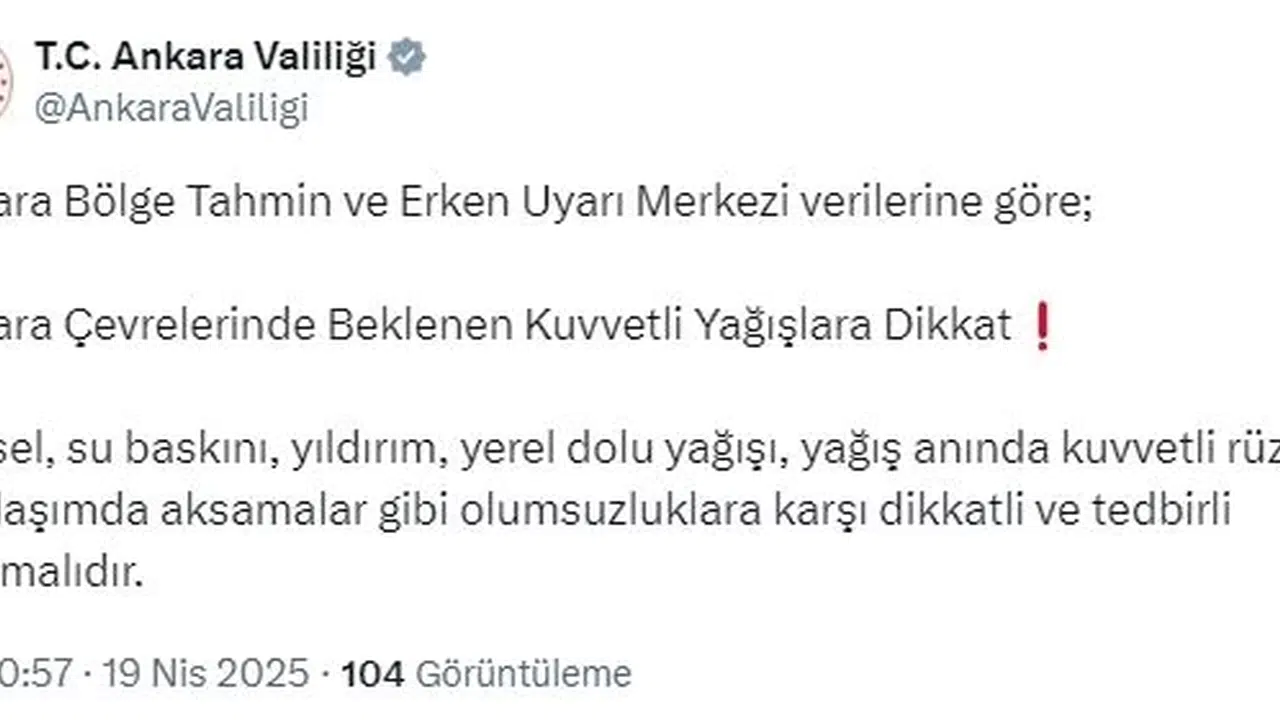Click the 0:57 post time
This screenshot has width=1280, height=720.
pos(36,673)
